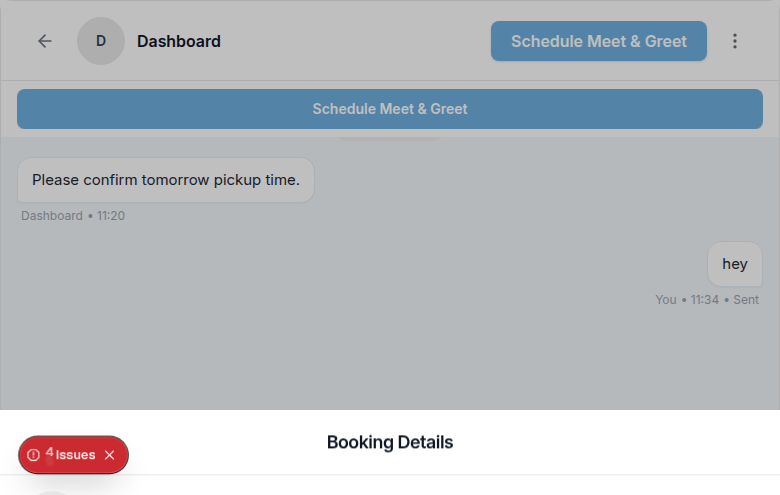Viewport: 780px width, 495px height.
Task: Click the Dashboard conversation title
Action: [x=179, y=41]
